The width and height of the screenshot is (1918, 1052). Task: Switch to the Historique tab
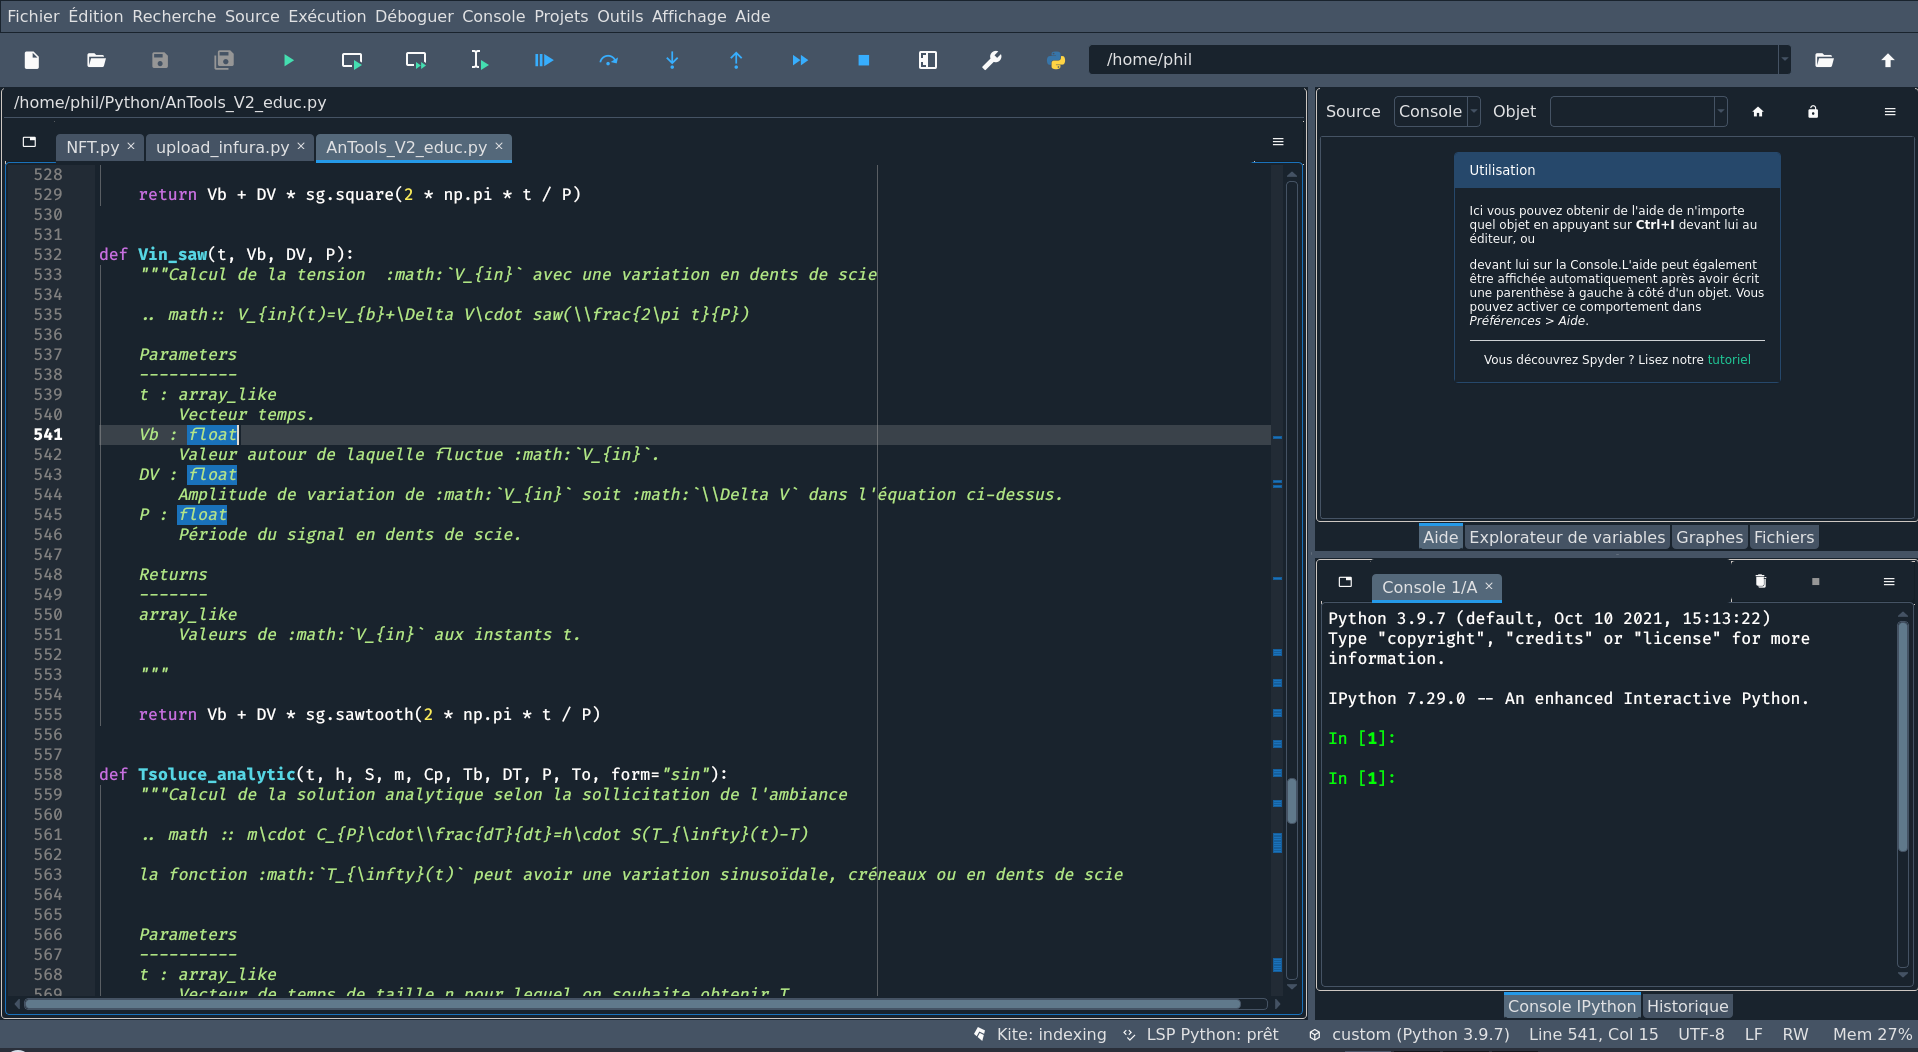(x=1687, y=1006)
